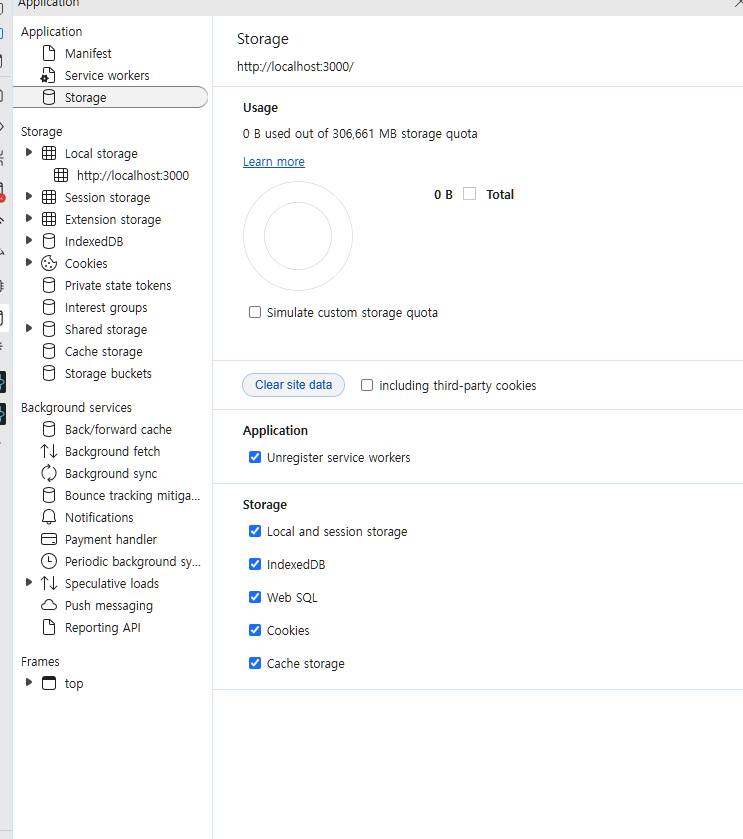Click the Background sync circular arrows icon
This screenshot has width=743, height=839.
[49, 473]
